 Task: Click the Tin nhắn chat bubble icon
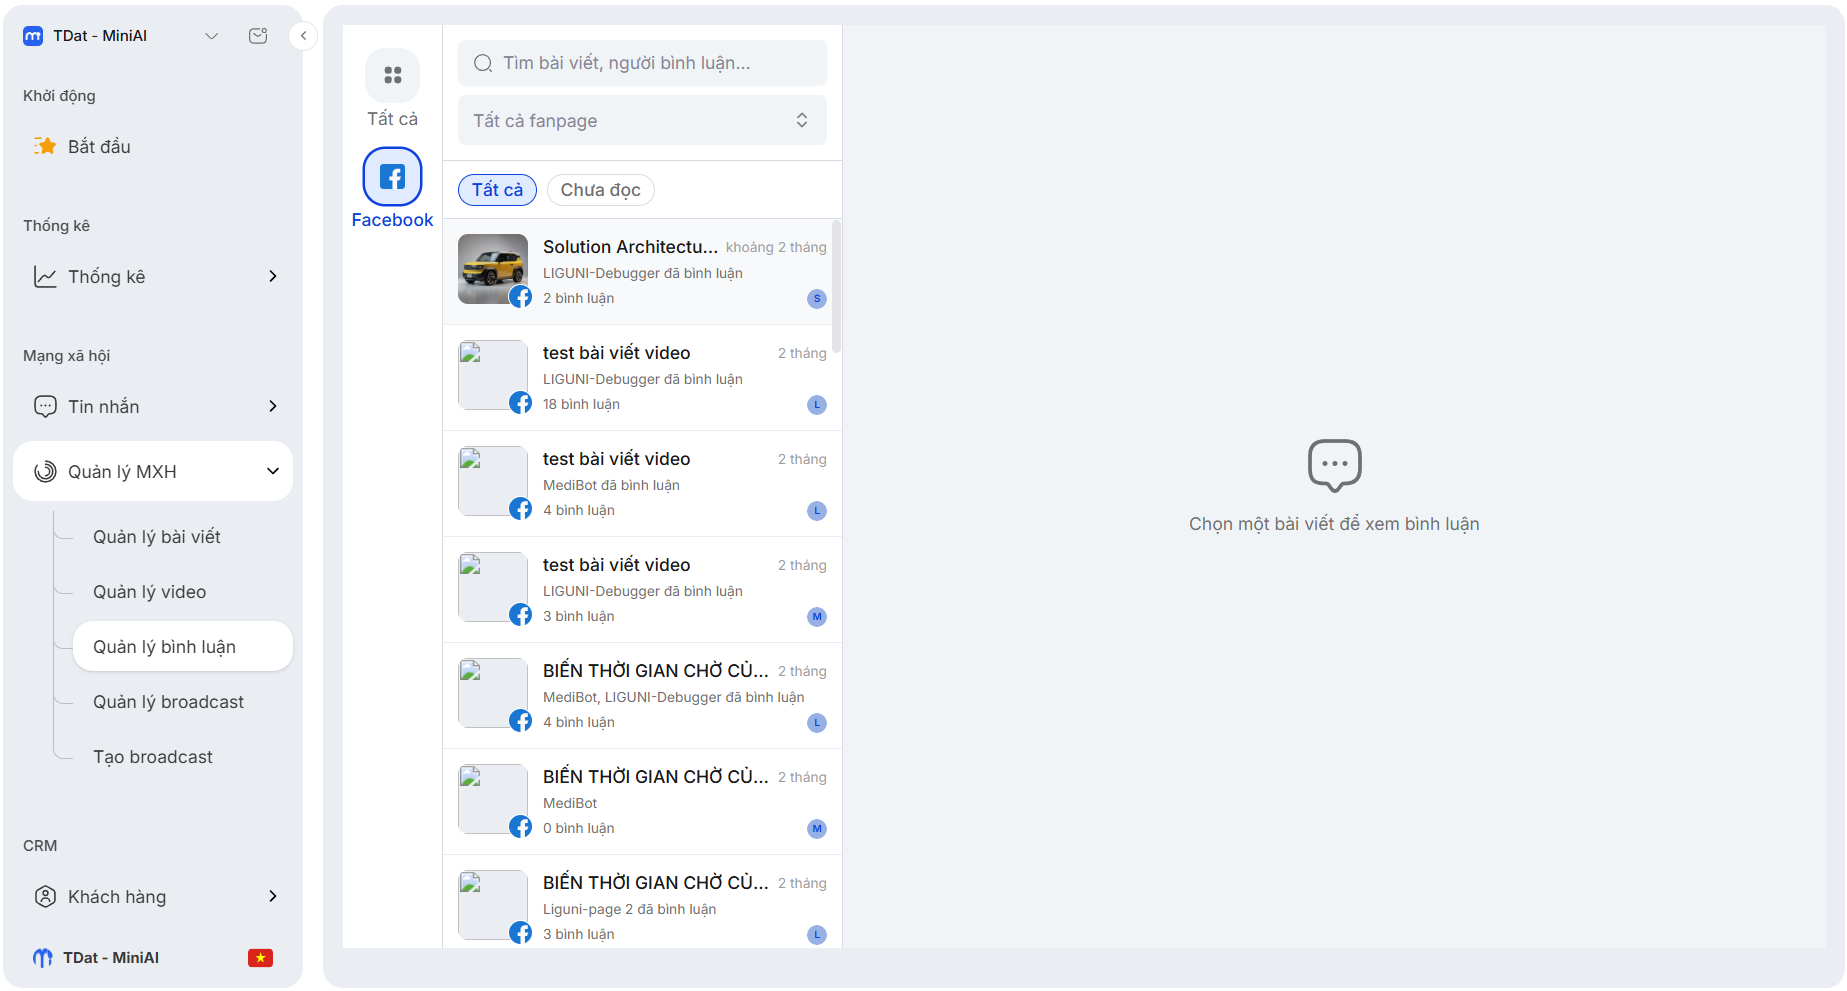click(x=45, y=406)
